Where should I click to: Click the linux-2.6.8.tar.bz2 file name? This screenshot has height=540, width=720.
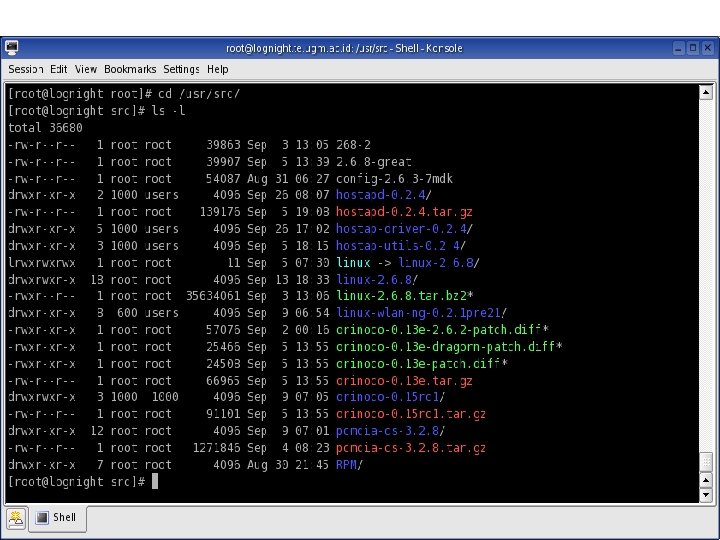[405, 296]
